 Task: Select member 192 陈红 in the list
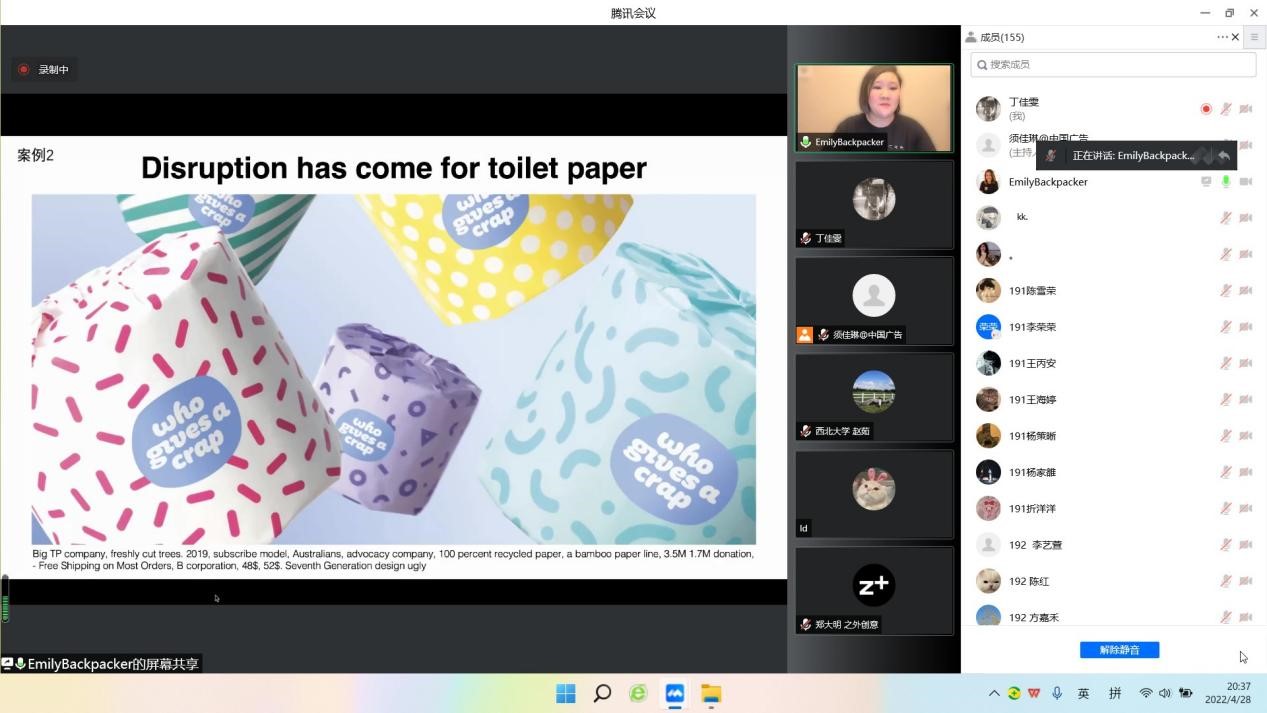coord(1113,581)
